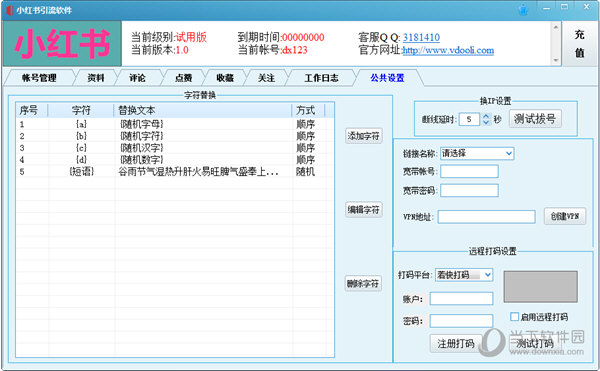Click the 方式 column header
This screenshot has height=371, width=600.
click(x=308, y=110)
